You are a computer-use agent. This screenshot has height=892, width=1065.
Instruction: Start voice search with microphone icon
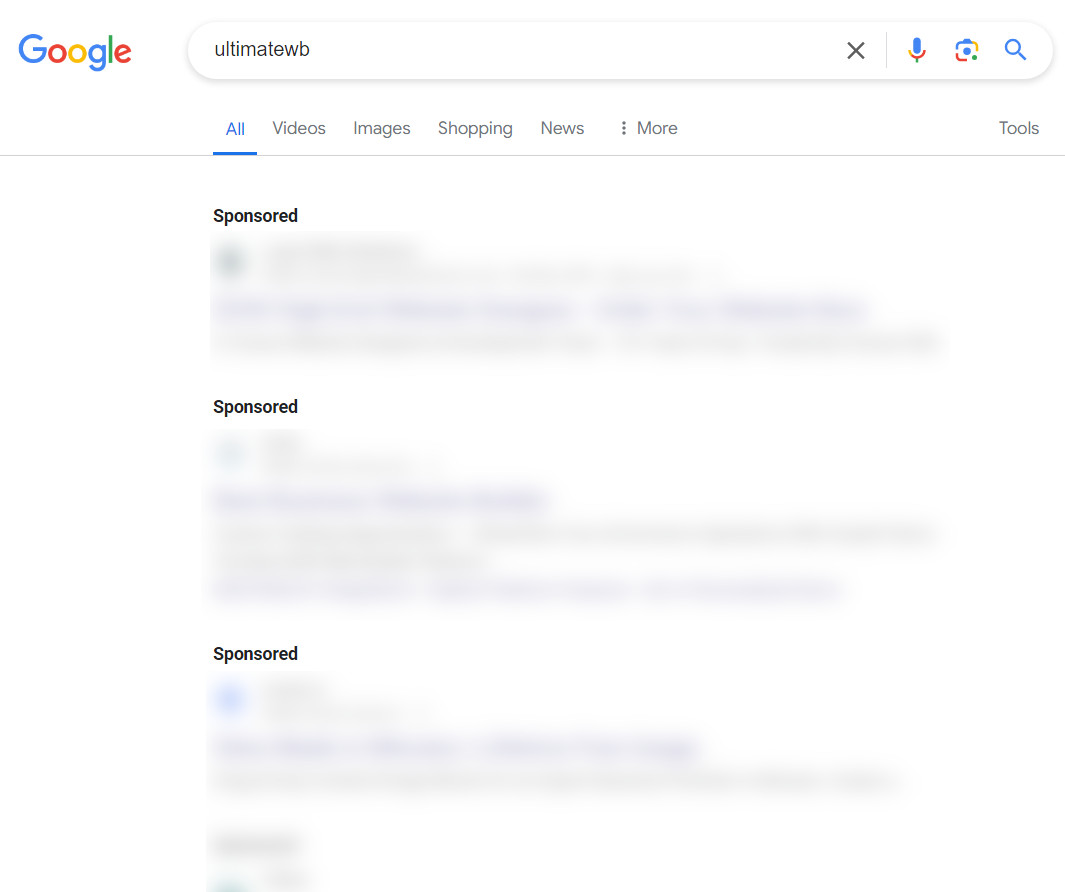coord(916,50)
